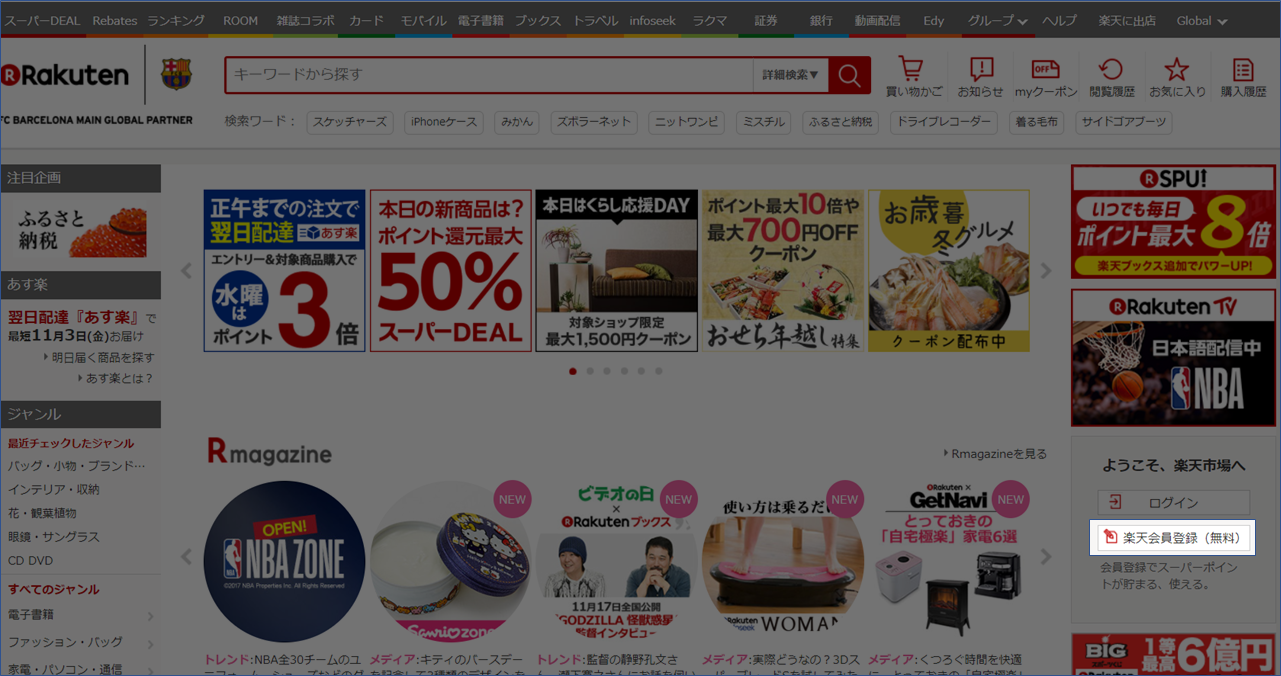This screenshot has width=1281, height=676.
Task: Click the スケッチャーズ search keyword tag
Action: pyautogui.click(x=350, y=122)
